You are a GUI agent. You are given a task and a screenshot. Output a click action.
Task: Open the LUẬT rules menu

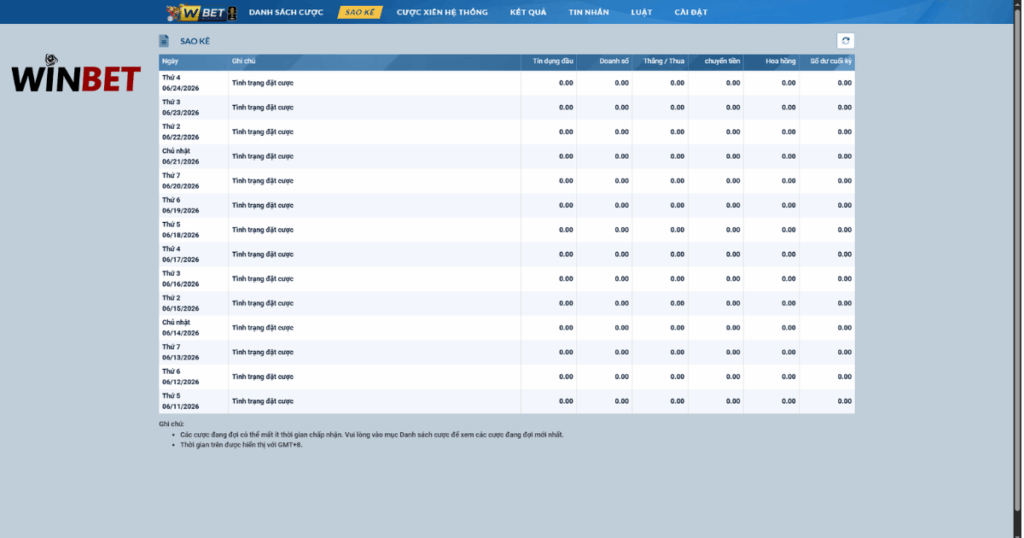[641, 12]
